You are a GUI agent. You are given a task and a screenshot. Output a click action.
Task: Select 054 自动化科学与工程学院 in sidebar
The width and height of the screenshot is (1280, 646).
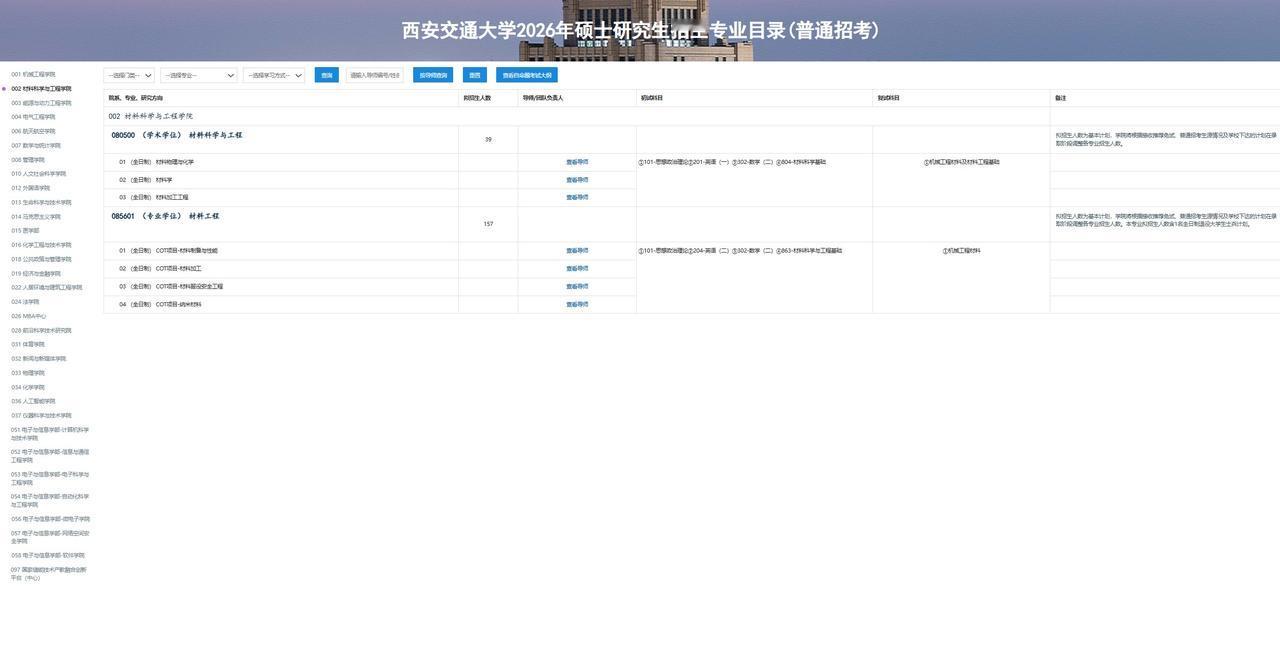[x=50, y=500]
